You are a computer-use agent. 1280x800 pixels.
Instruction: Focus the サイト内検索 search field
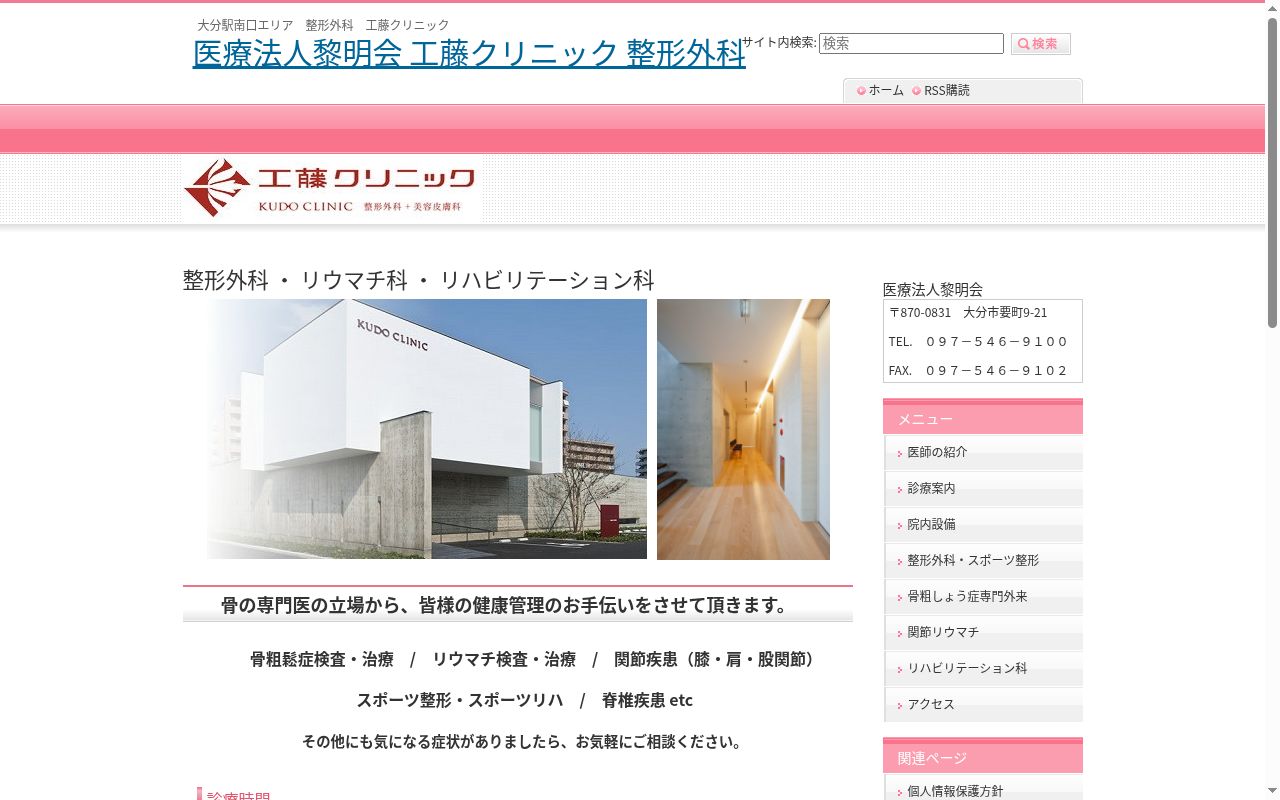911,43
